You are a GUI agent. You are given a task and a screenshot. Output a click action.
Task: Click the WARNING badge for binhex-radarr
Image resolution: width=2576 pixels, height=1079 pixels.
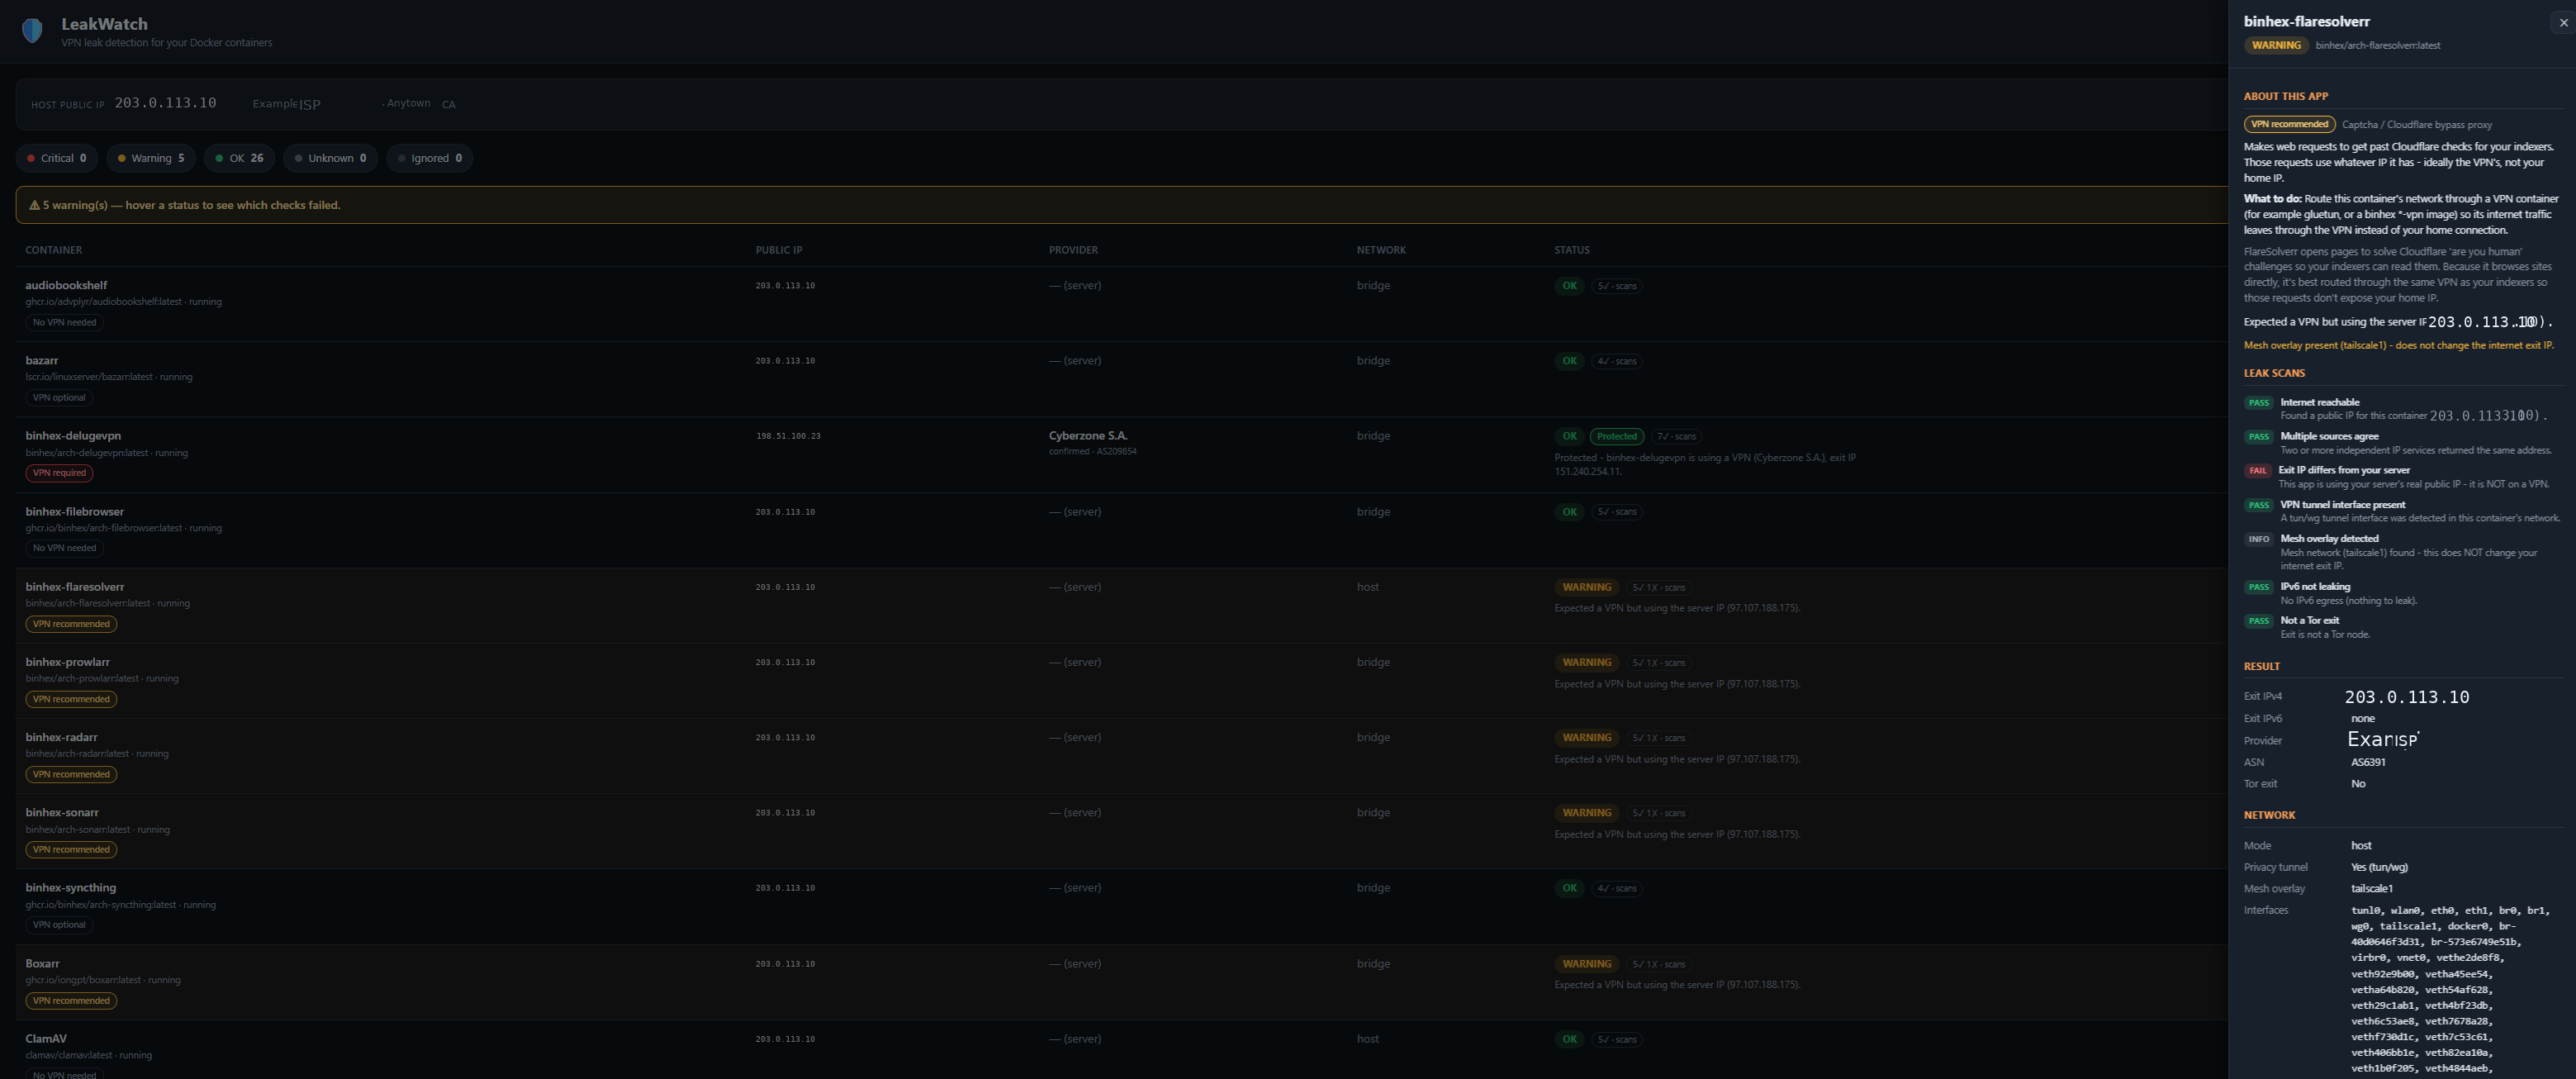(1586, 737)
